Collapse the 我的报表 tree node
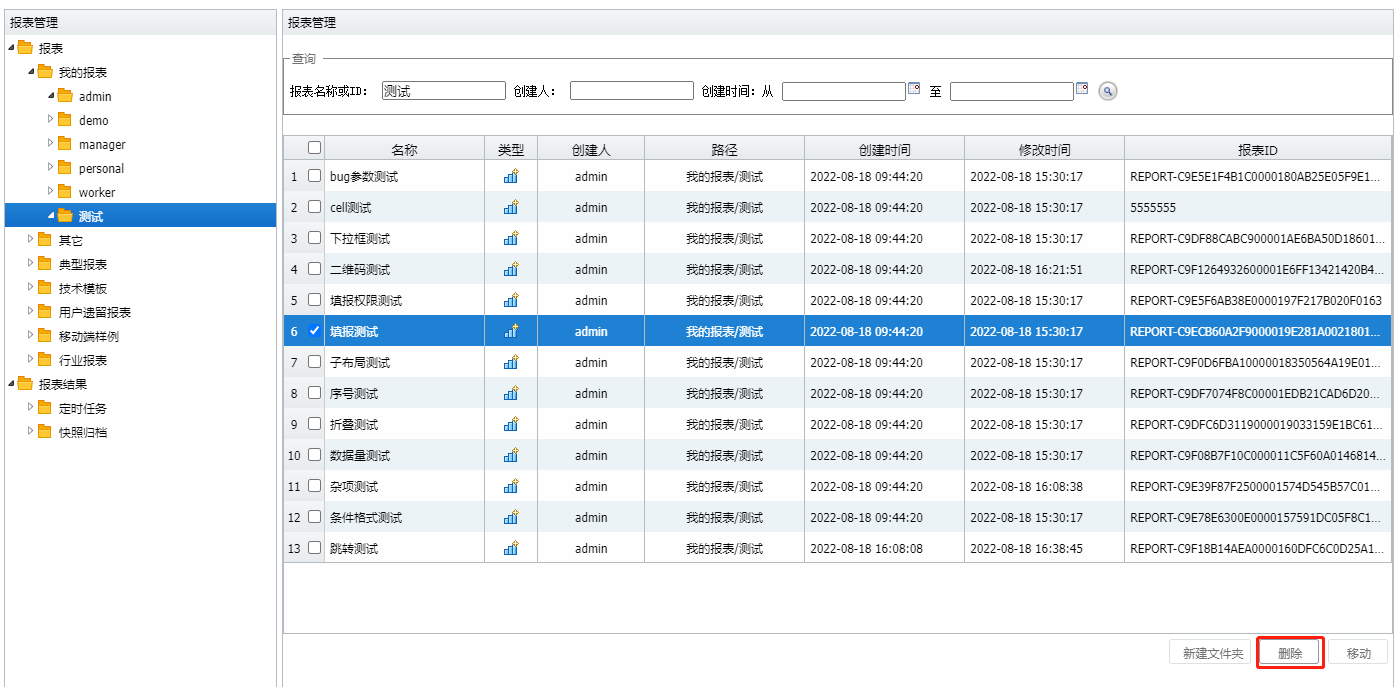The height and width of the screenshot is (687, 1394). pyautogui.click(x=31, y=72)
